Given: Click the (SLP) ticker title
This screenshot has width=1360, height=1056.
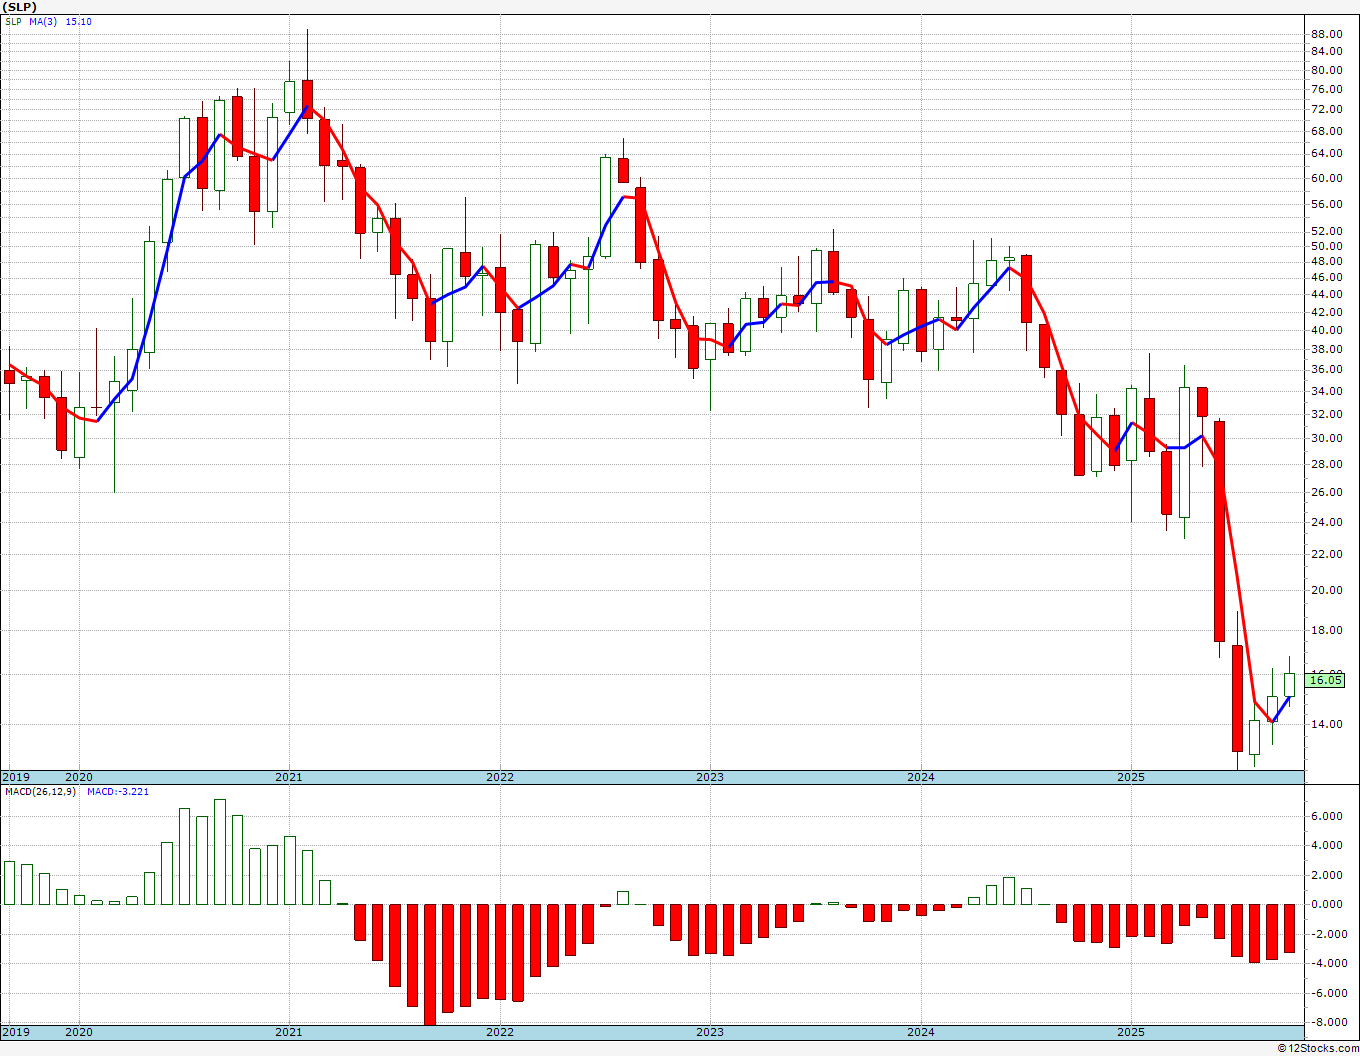Looking at the screenshot, I should click(x=19, y=7).
